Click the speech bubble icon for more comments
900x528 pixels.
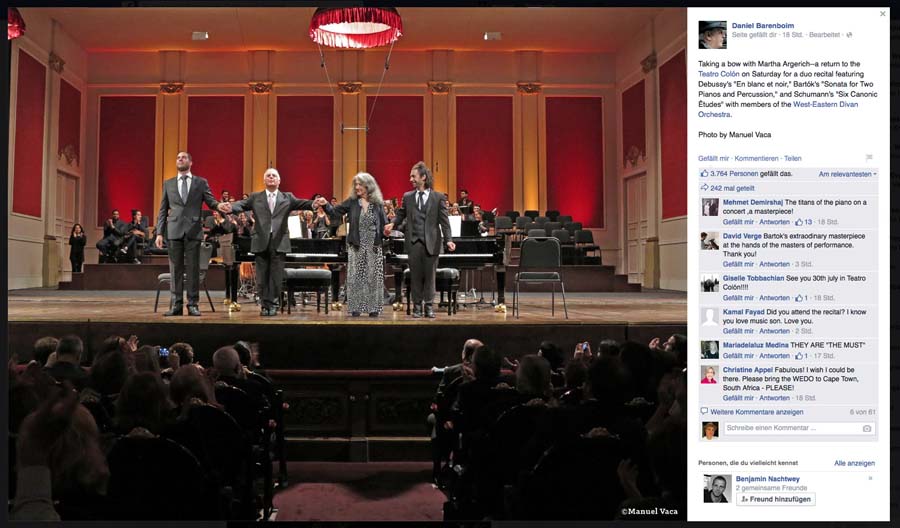(704, 411)
